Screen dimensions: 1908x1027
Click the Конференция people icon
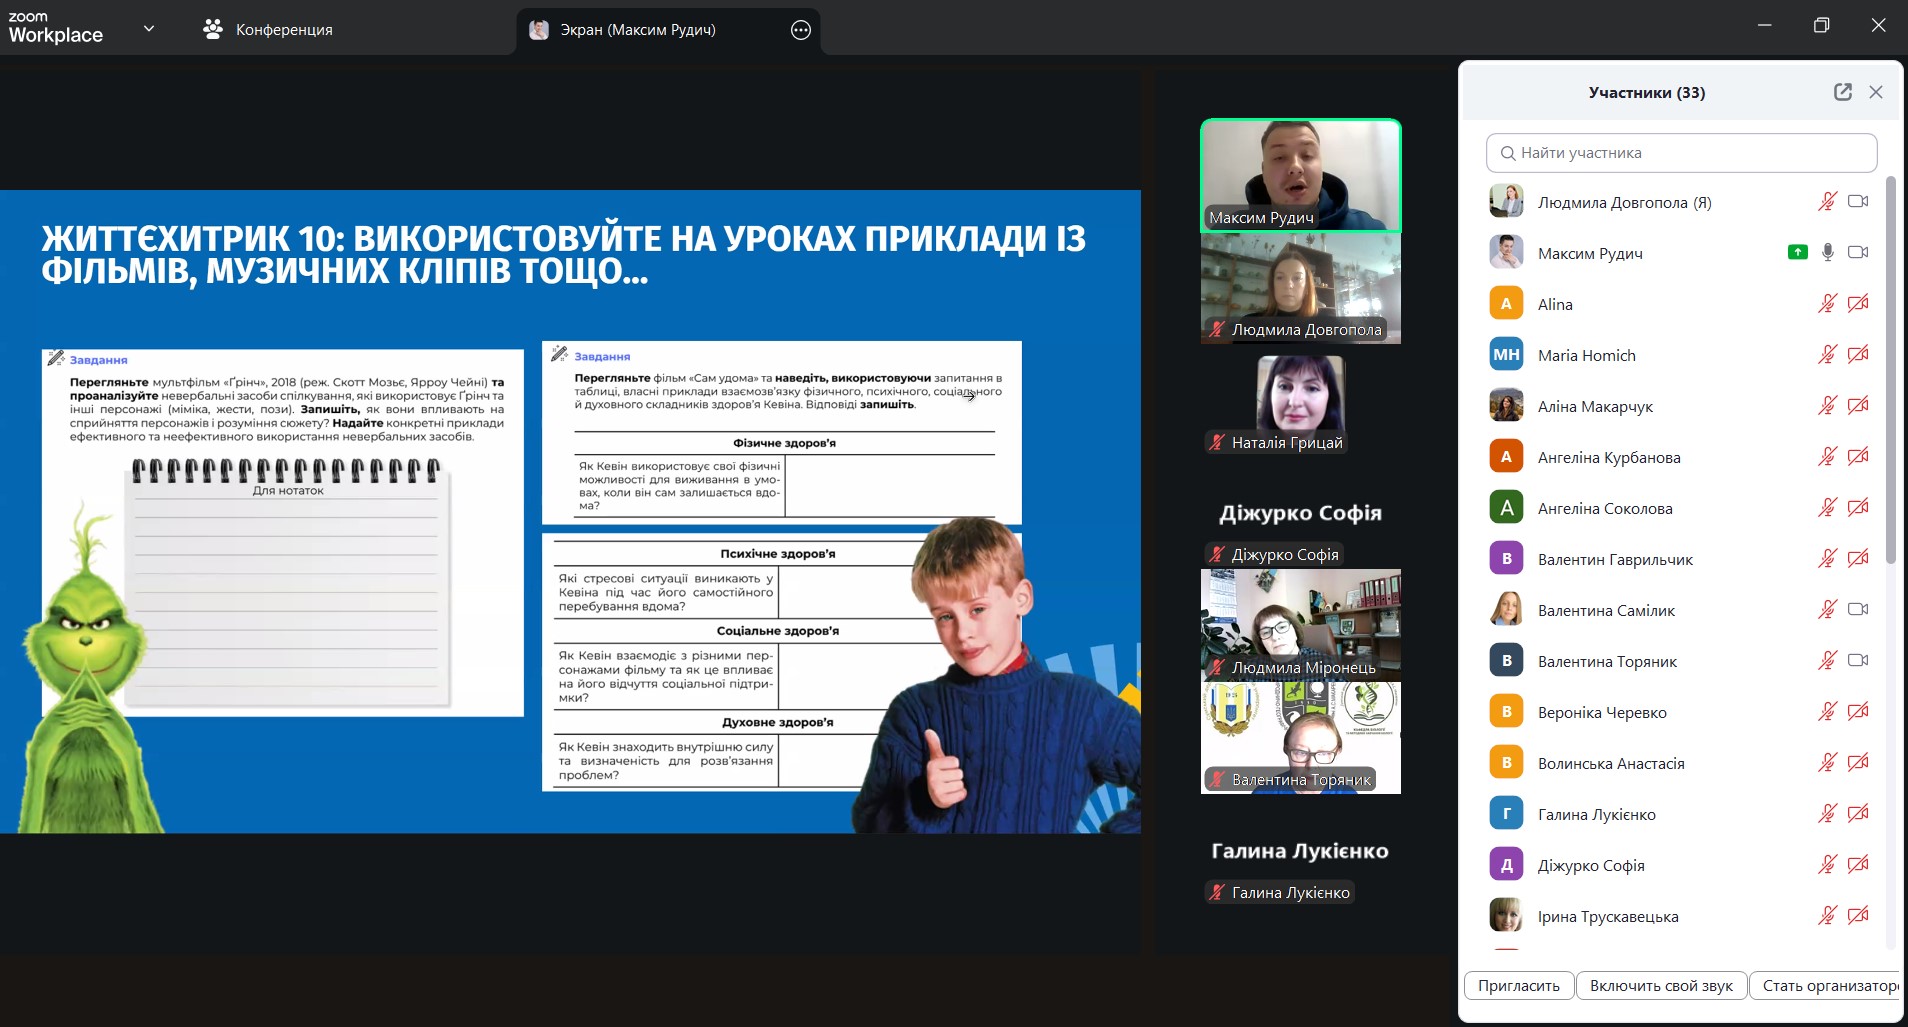[212, 29]
